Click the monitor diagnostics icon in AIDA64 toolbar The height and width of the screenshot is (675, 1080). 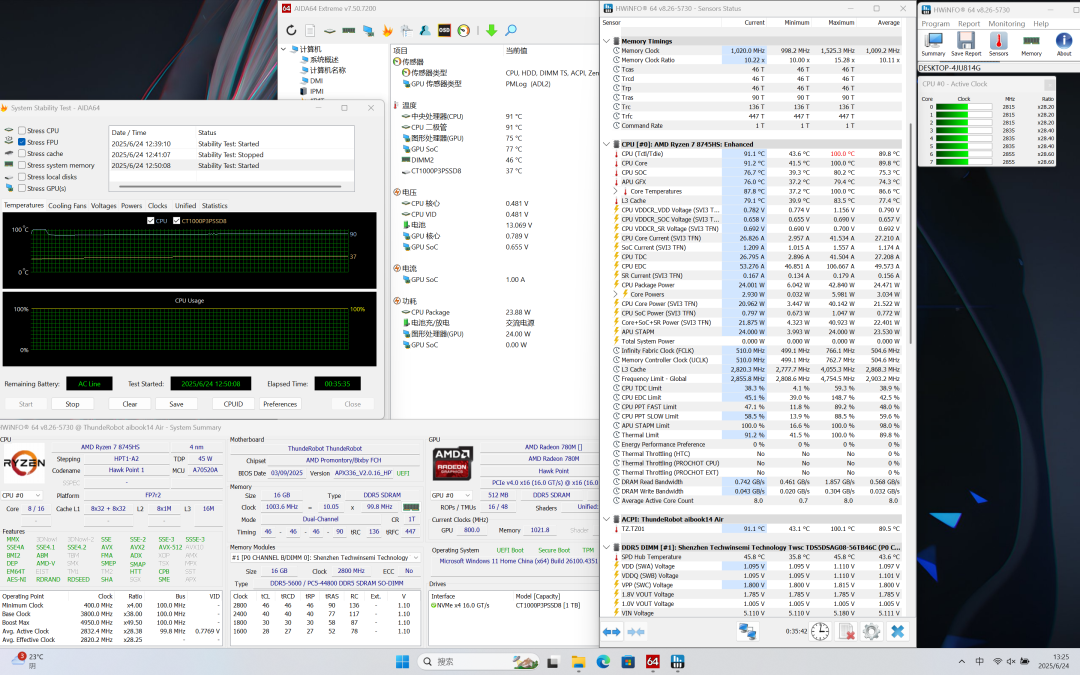tap(368, 30)
